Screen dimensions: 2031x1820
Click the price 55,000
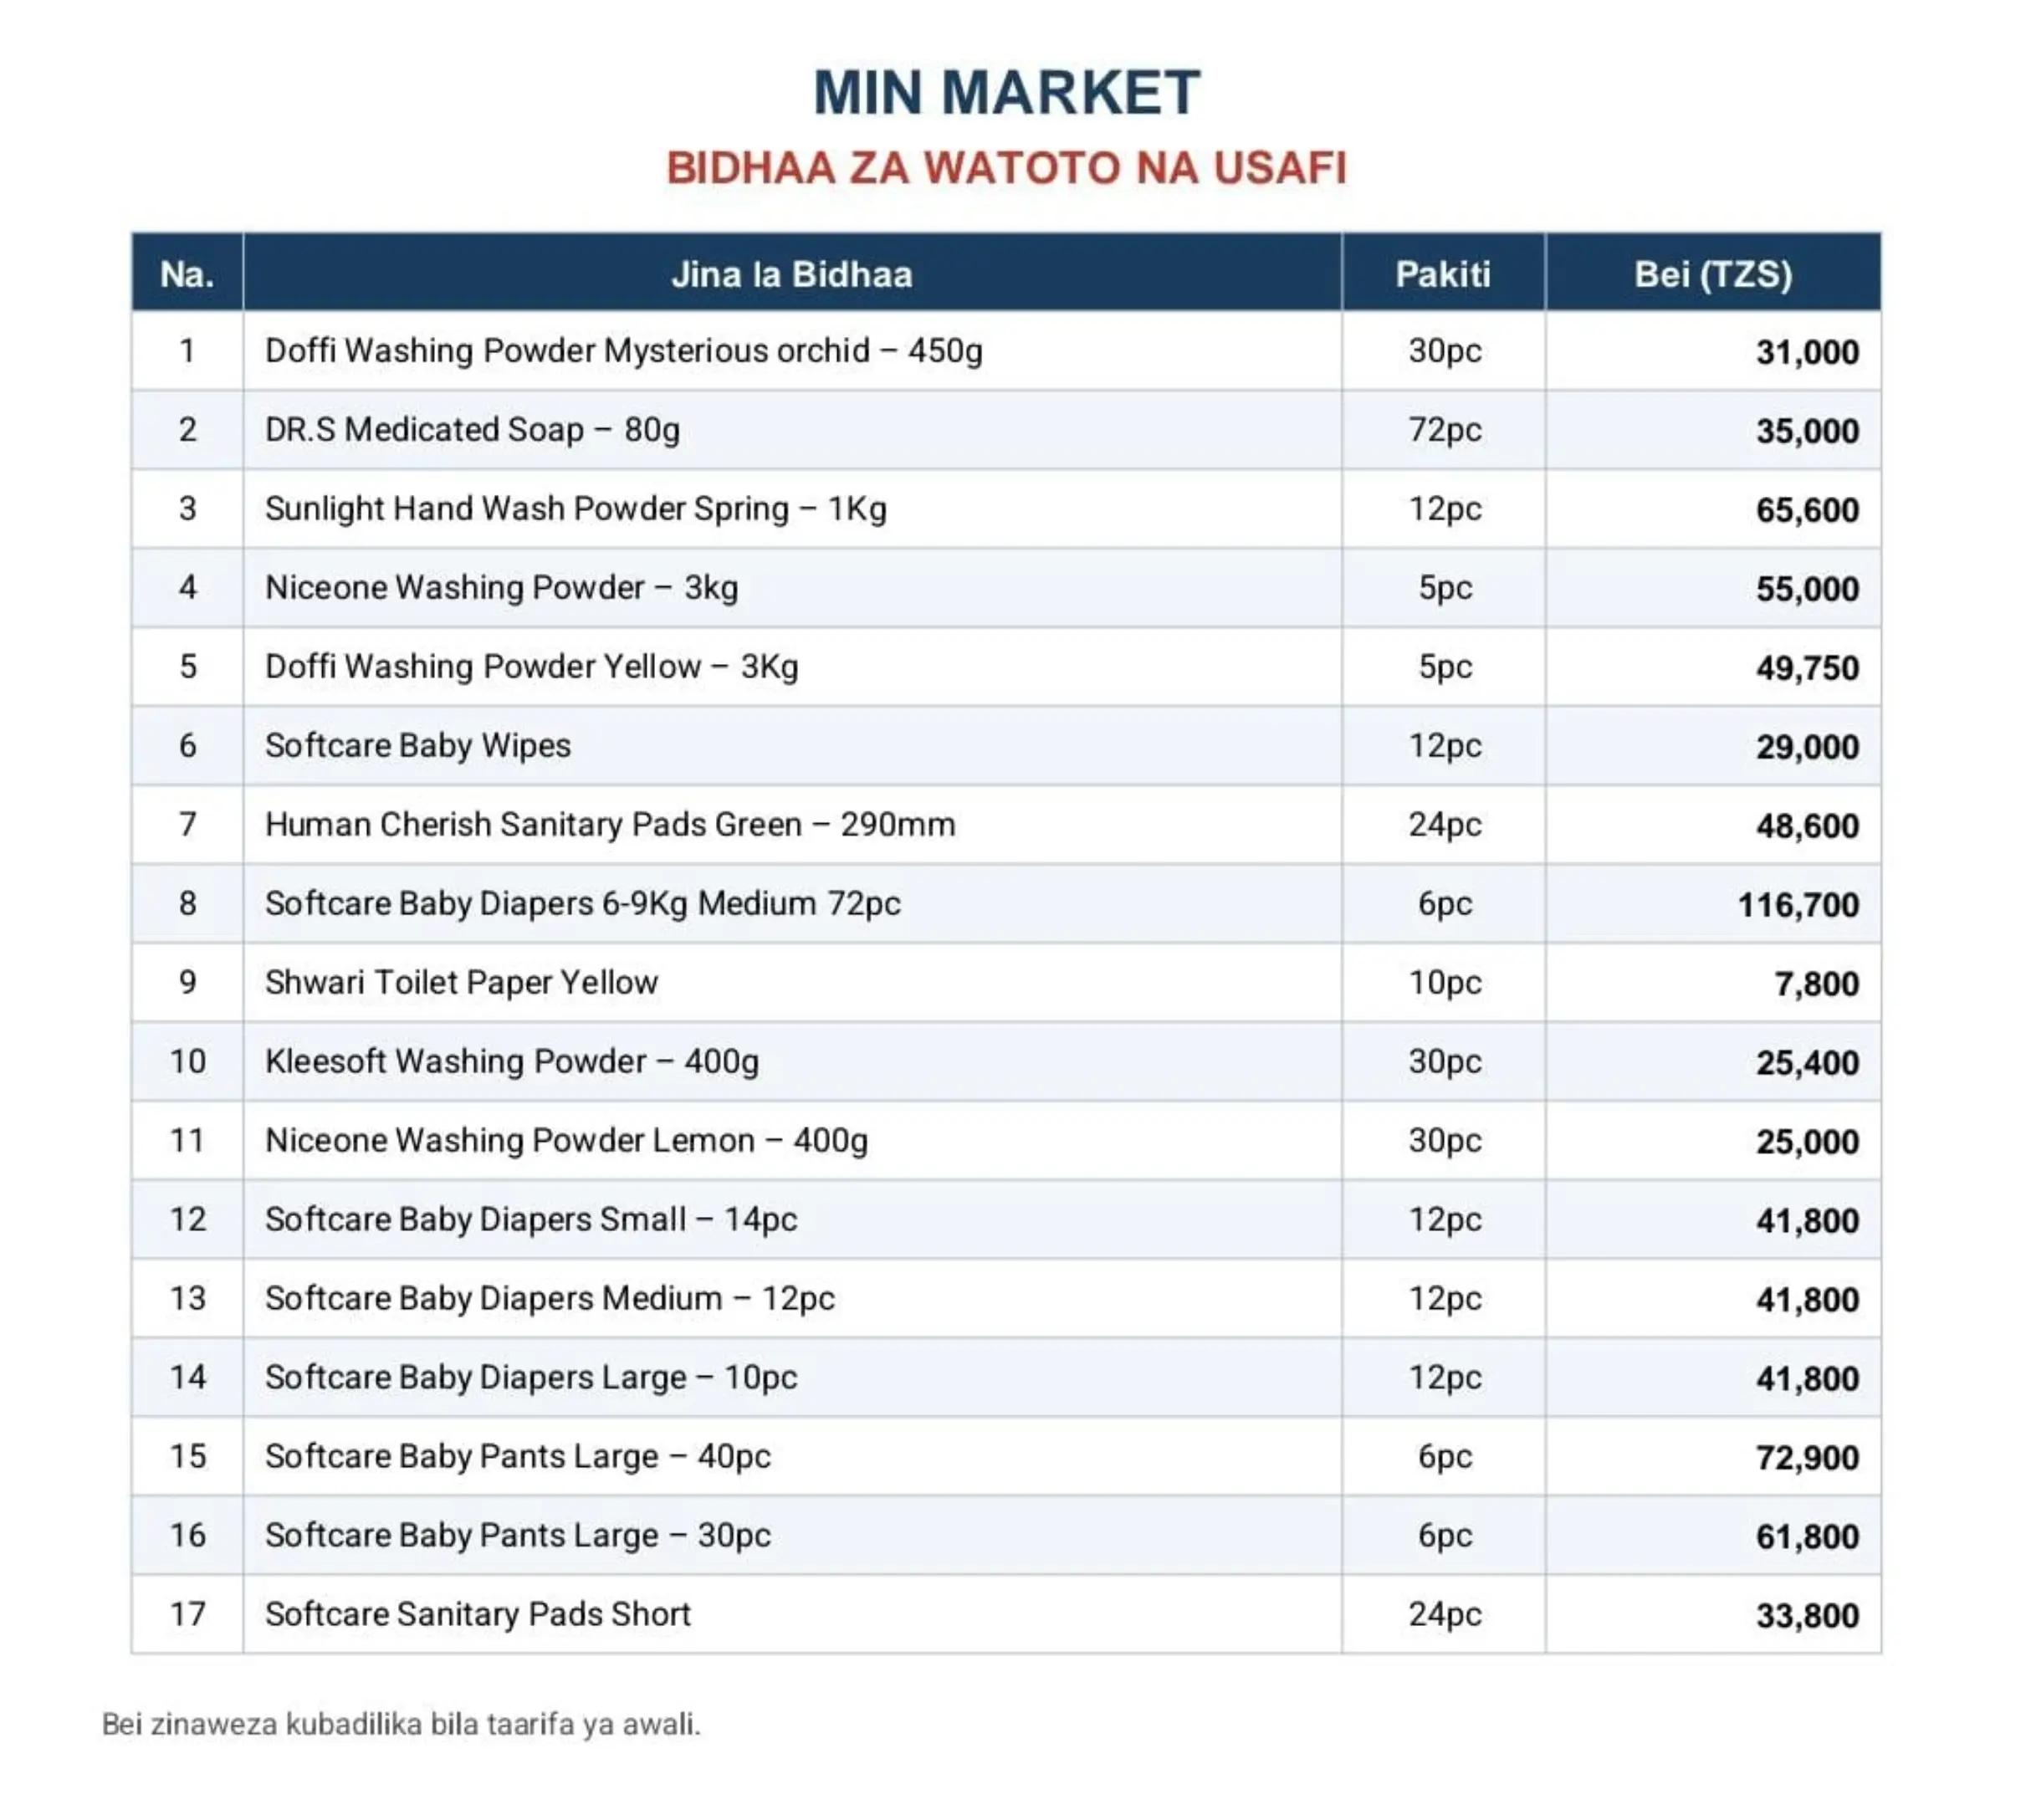[x=1807, y=589]
